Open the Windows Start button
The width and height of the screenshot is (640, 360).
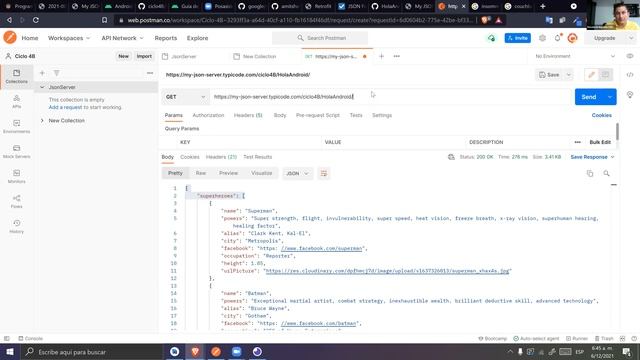pyautogui.click(x=9, y=352)
